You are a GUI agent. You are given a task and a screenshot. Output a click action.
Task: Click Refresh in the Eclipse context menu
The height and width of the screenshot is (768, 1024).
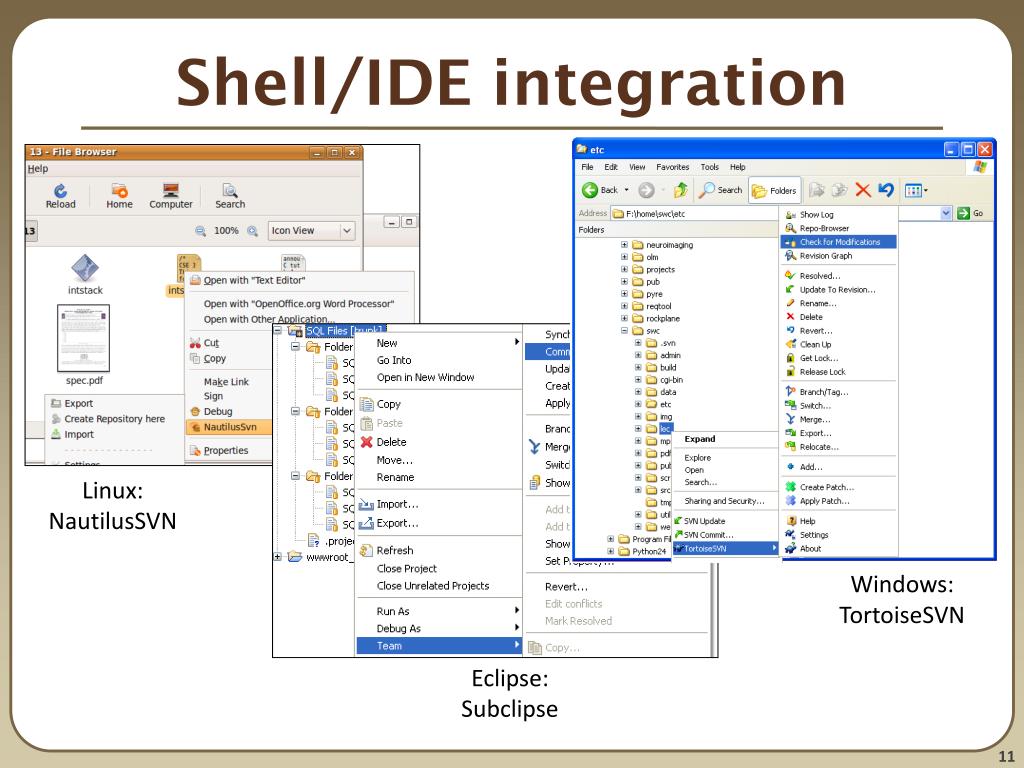pos(394,551)
